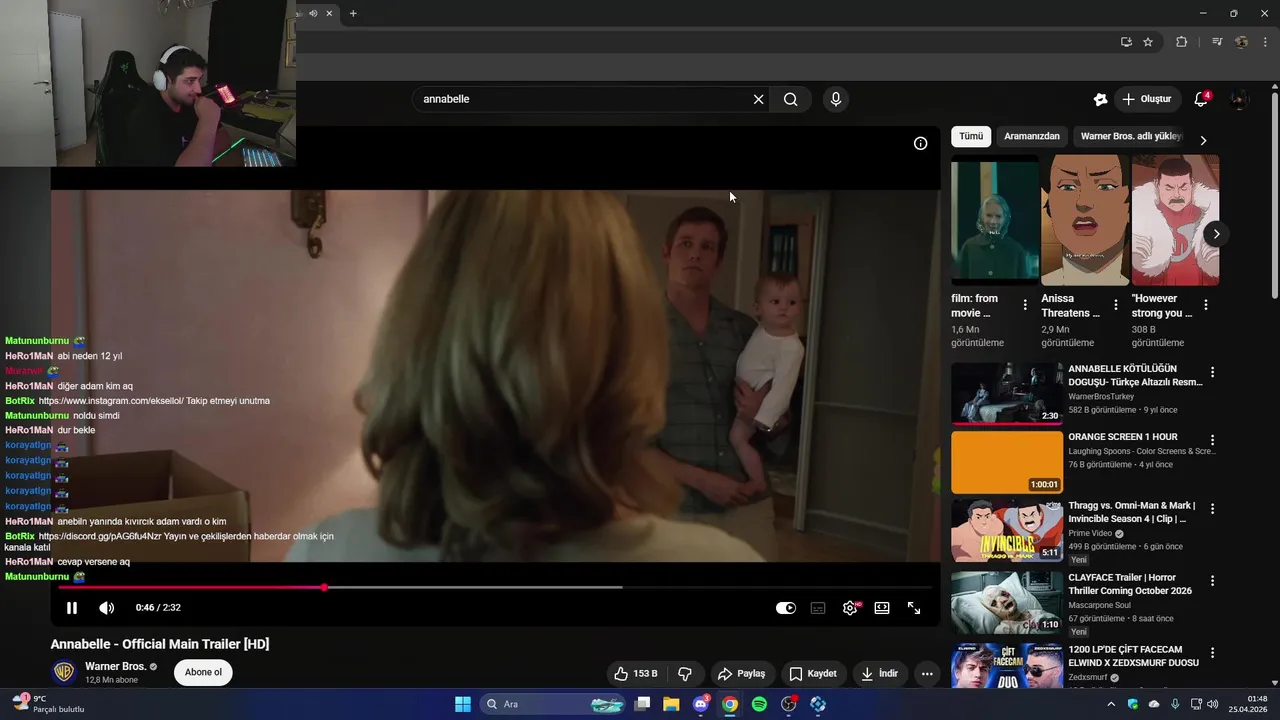Open options for Annabelle Kötülüğün Doğuşu video

click(x=1213, y=372)
